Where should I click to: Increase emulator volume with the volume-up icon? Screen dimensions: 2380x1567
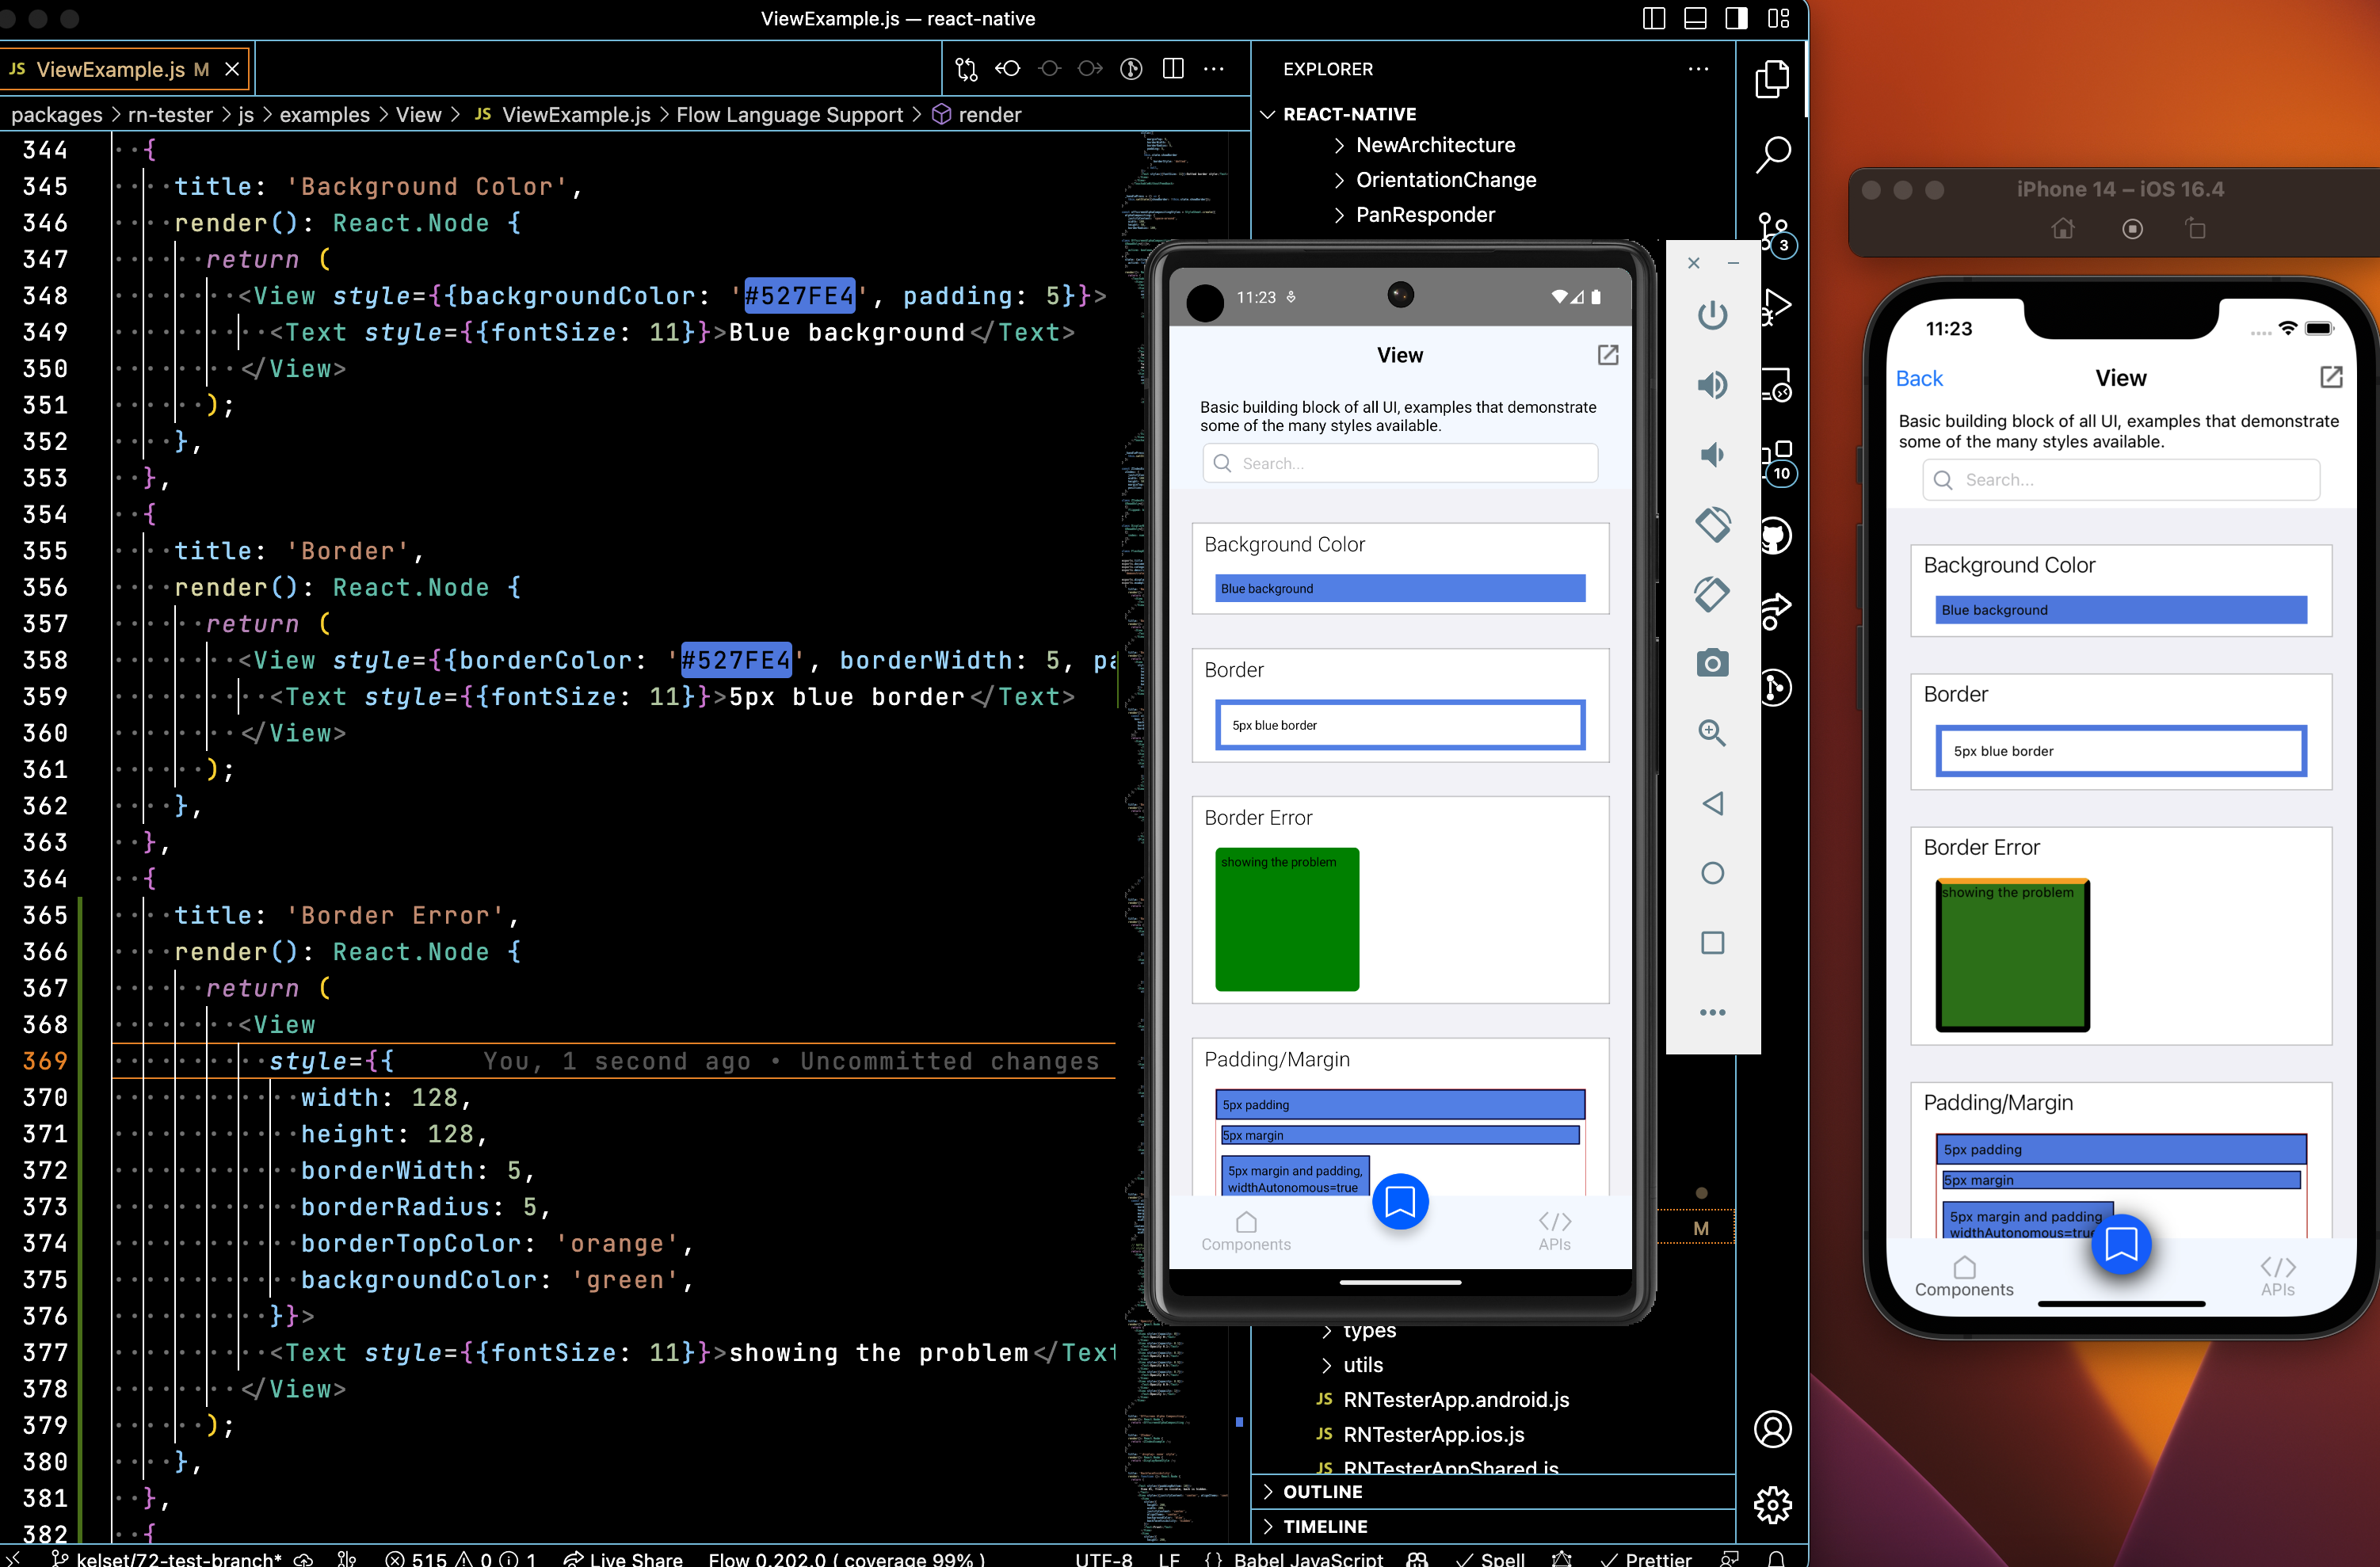pos(1713,385)
